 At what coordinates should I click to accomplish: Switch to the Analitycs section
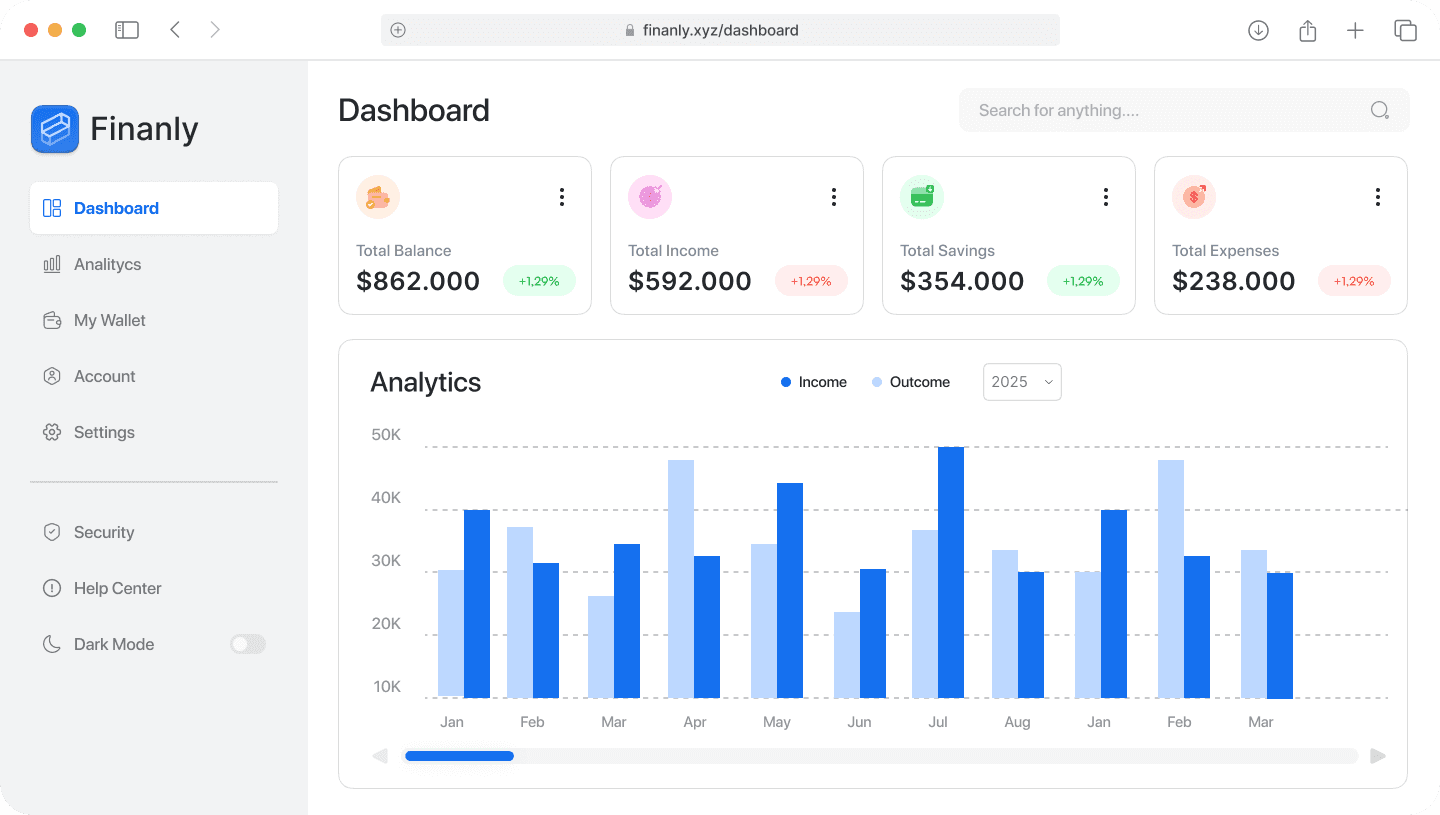[x=109, y=264]
